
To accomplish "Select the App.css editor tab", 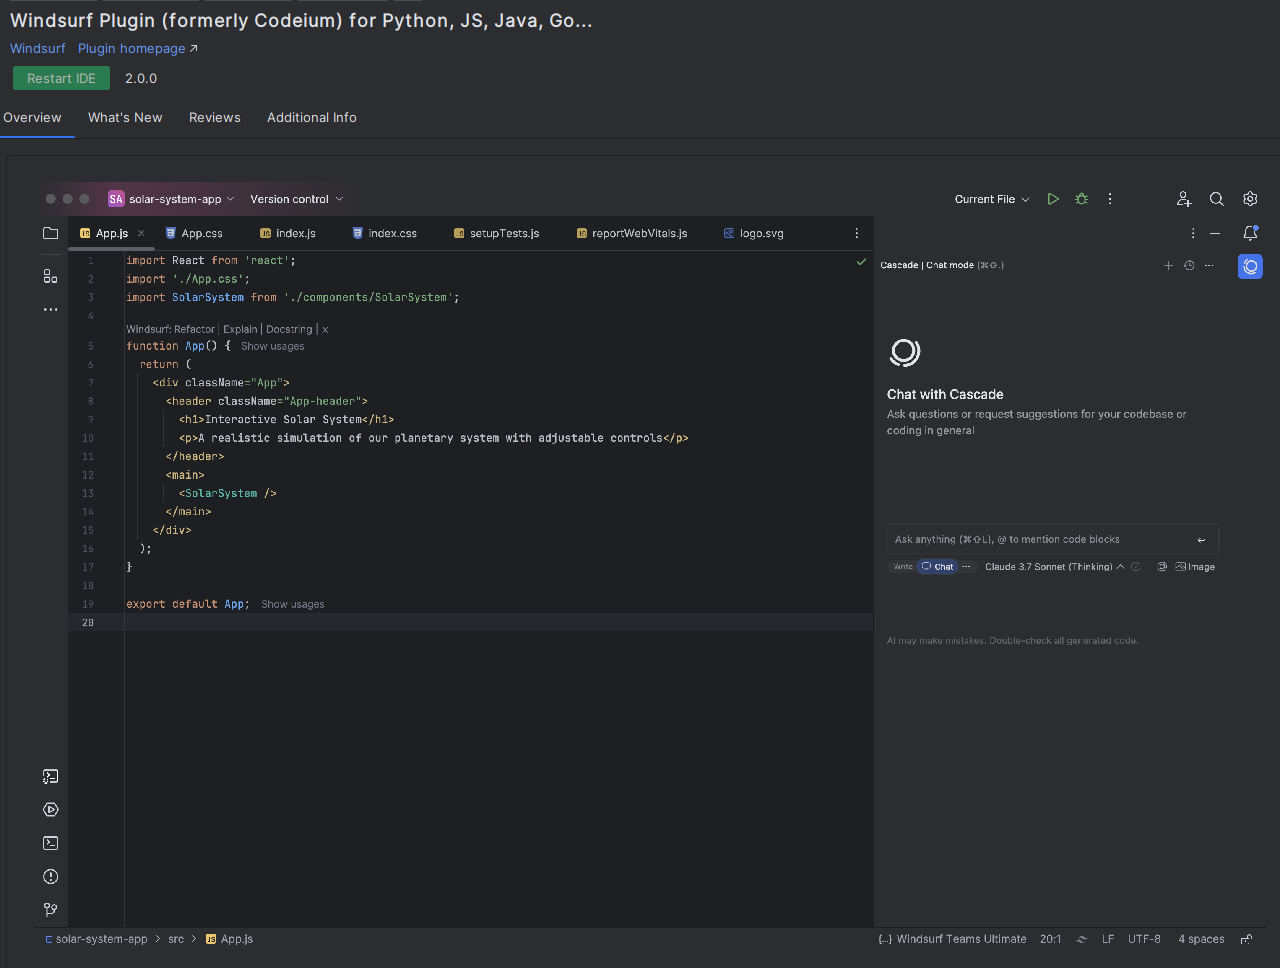I will [194, 233].
